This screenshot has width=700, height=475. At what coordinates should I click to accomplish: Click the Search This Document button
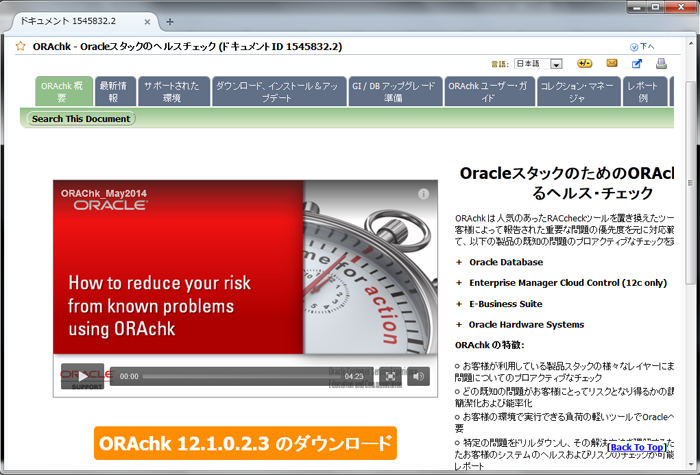coord(81,119)
